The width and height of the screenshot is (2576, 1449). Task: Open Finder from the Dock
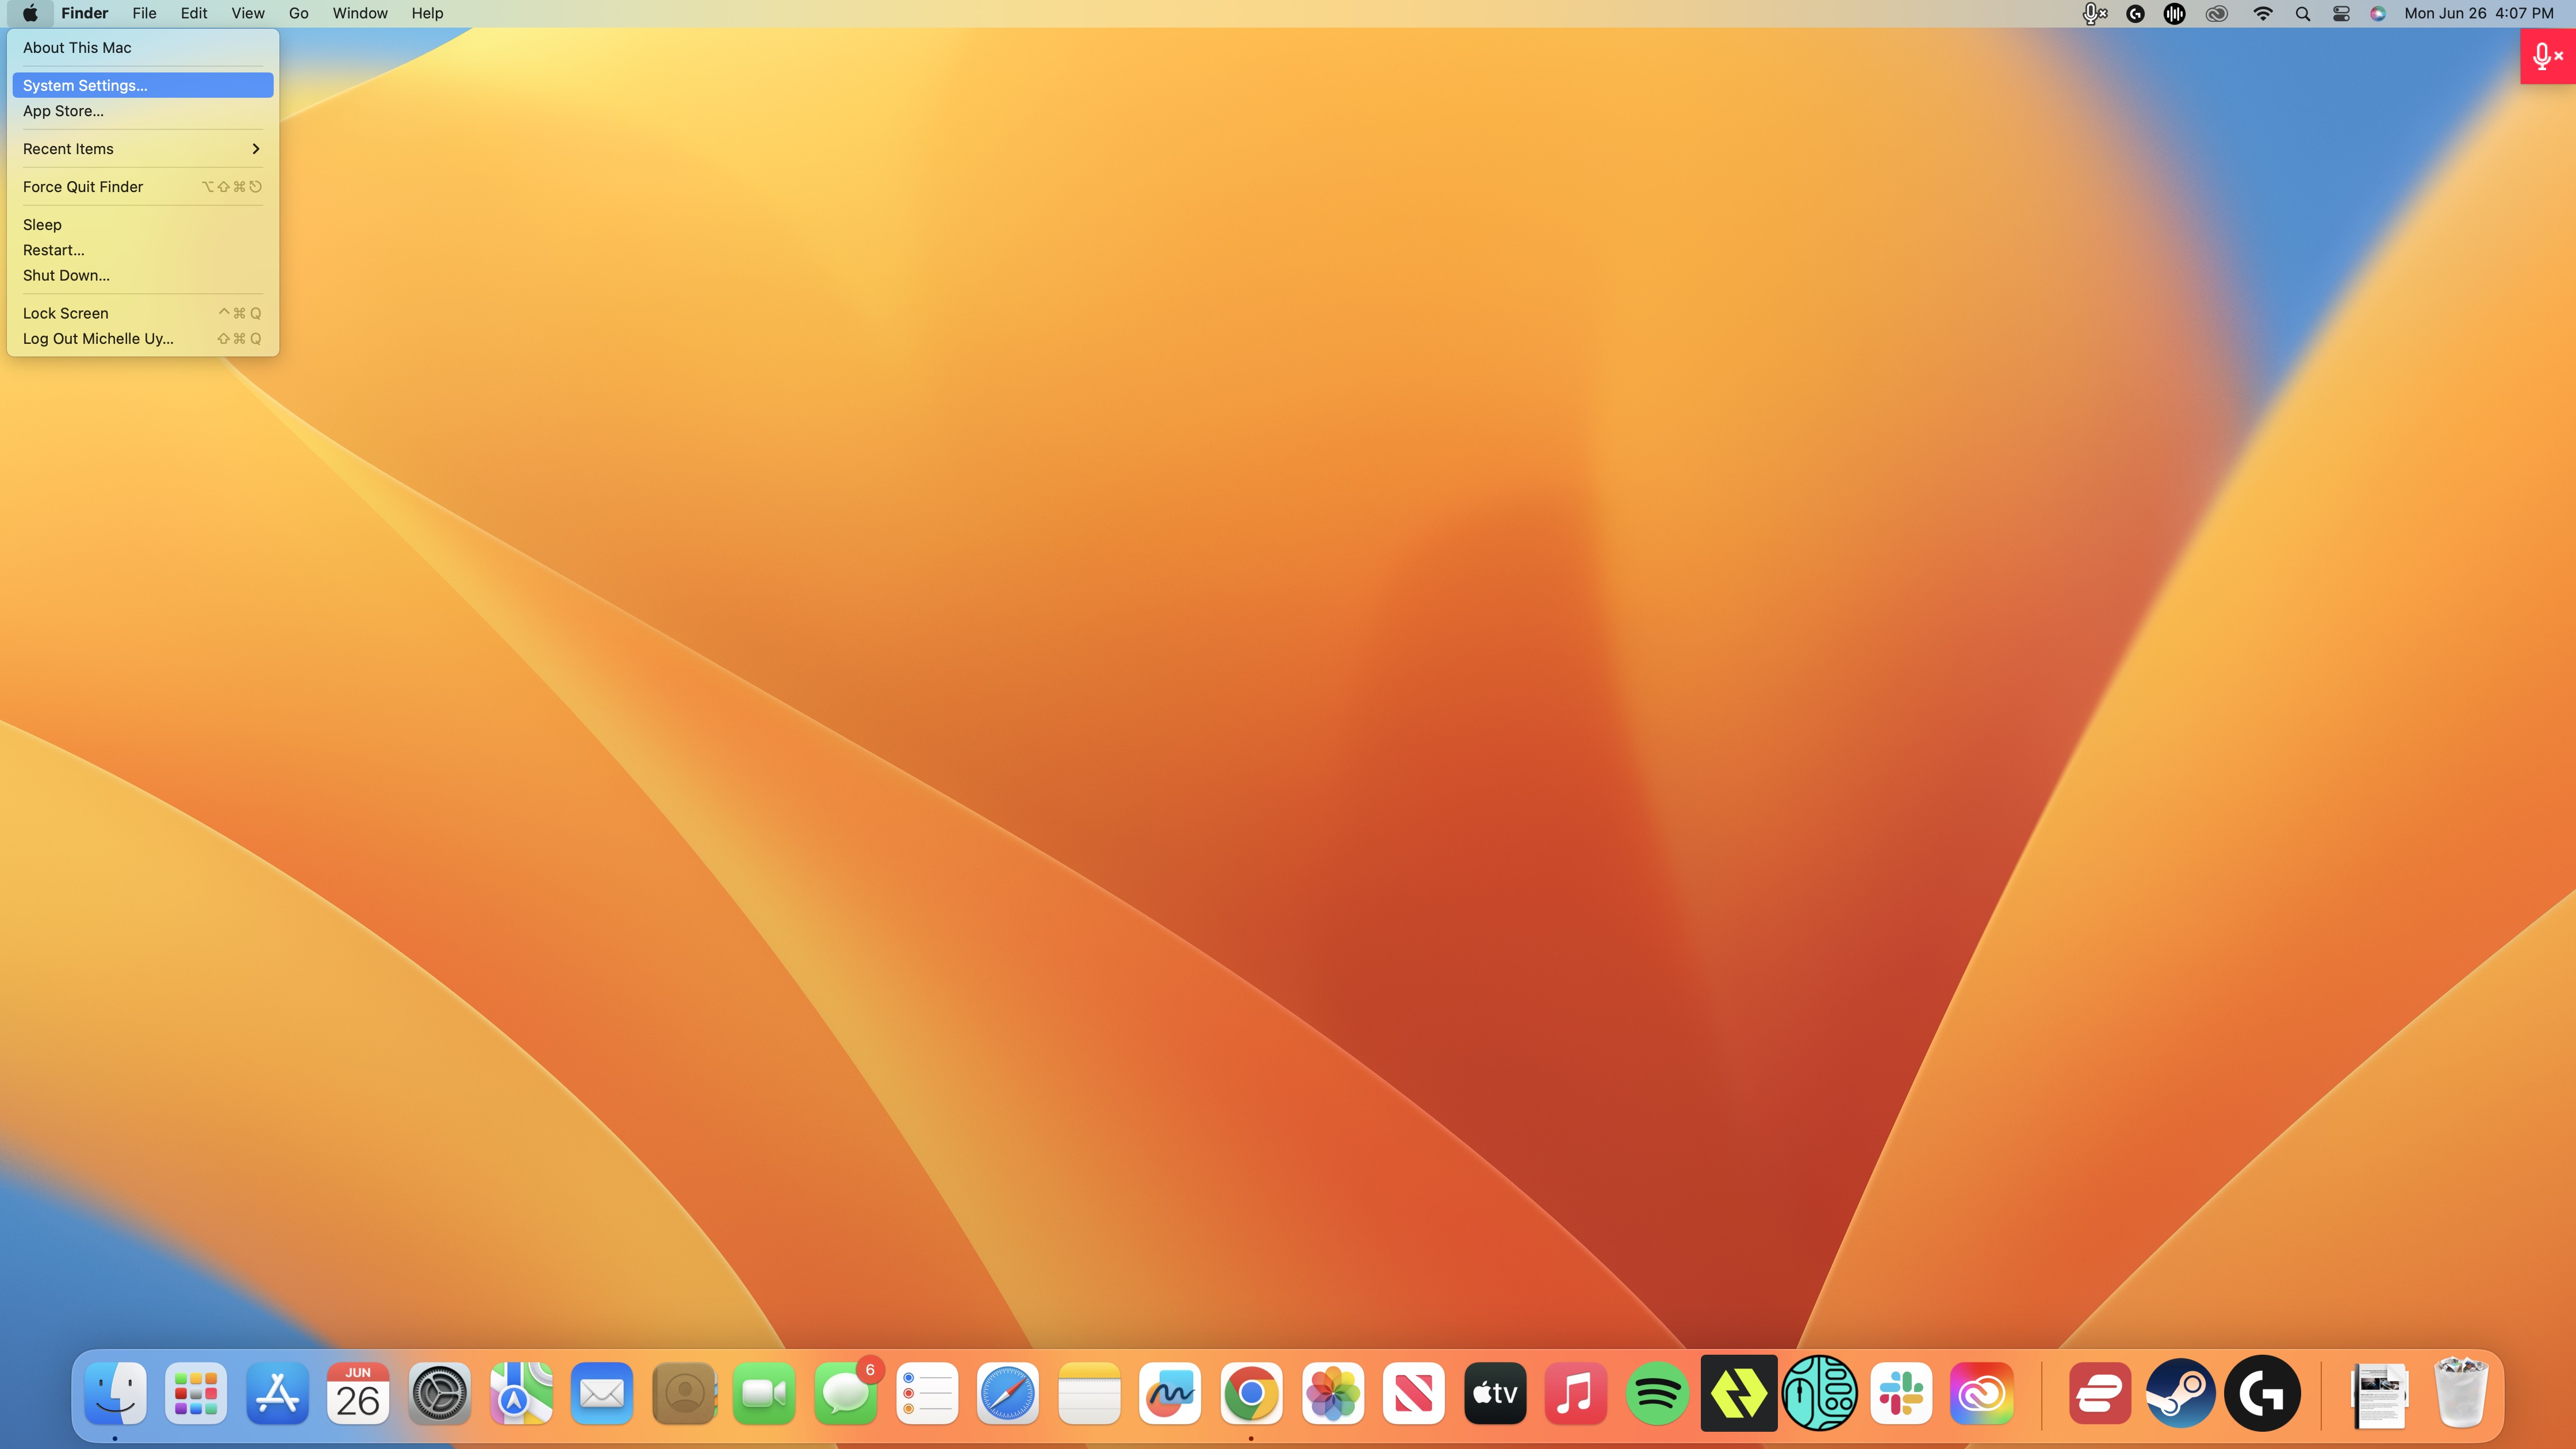(115, 1393)
